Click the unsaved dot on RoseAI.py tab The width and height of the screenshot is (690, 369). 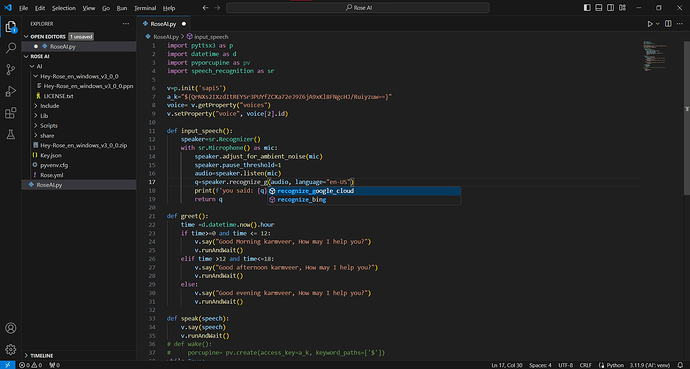tap(184, 24)
